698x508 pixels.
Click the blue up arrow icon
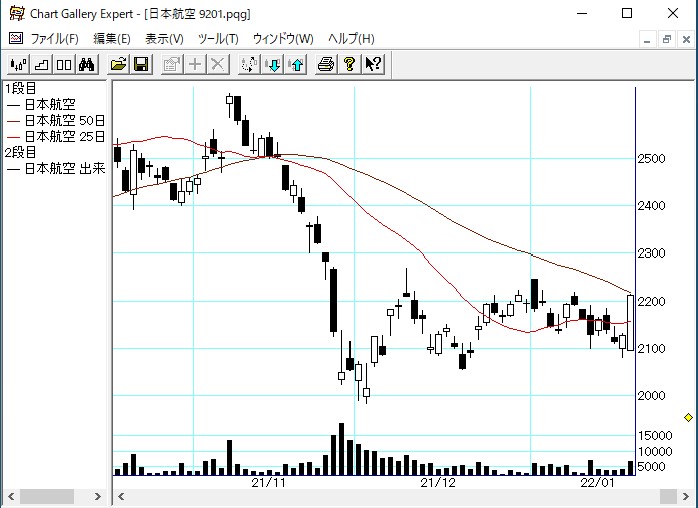pyautogui.click(x=296, y=65)
